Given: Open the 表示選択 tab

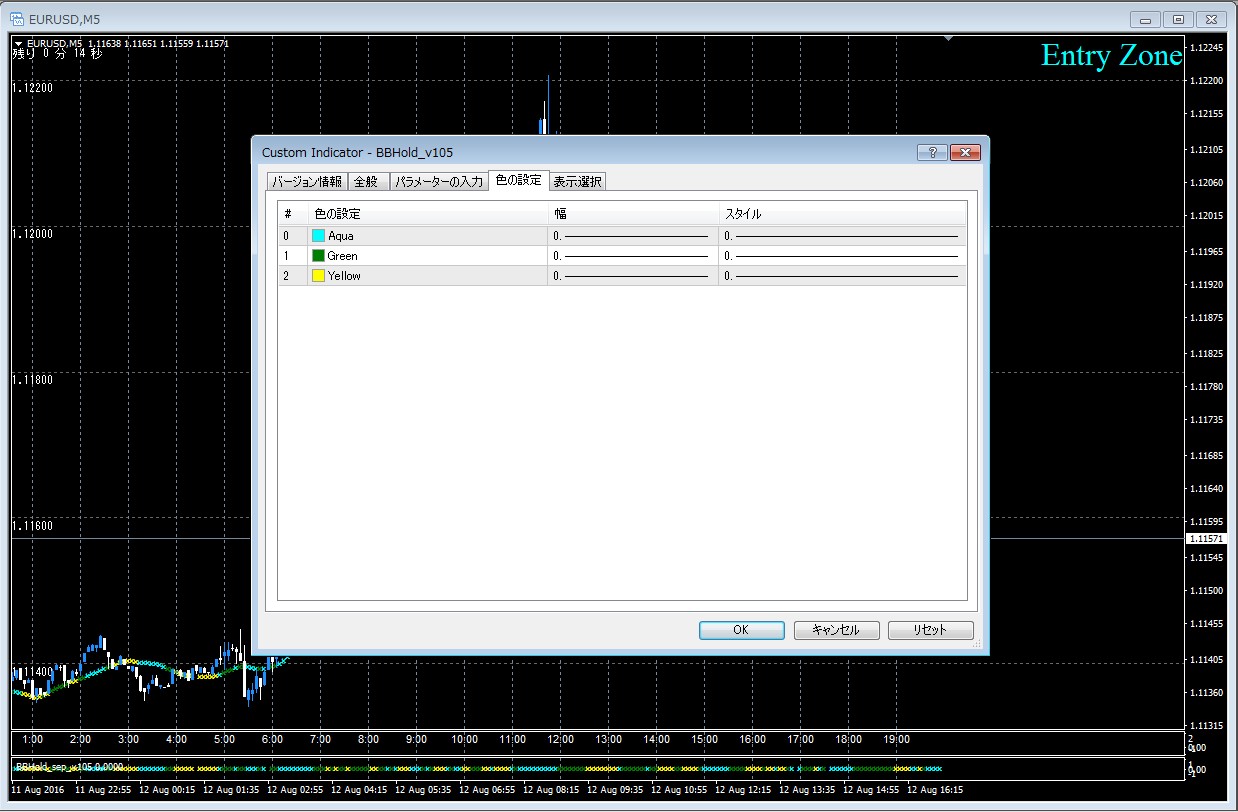Looking at the screenshot, I should coord(577,181).
